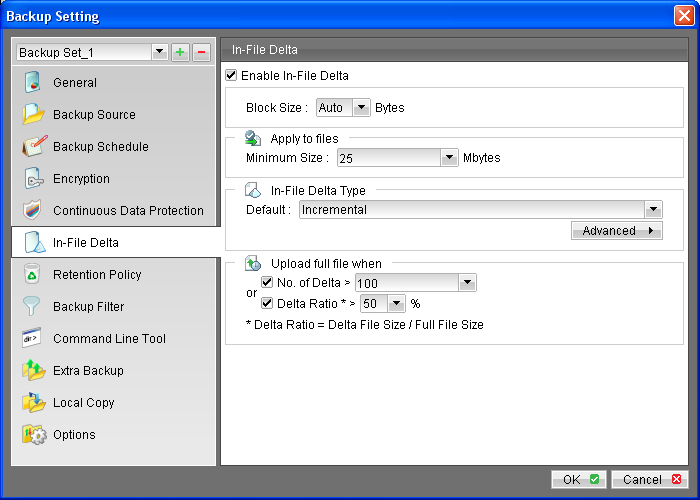Open the Minimum Size dropdown
Screen dimensions: 700x500
[x=449, y=158]
